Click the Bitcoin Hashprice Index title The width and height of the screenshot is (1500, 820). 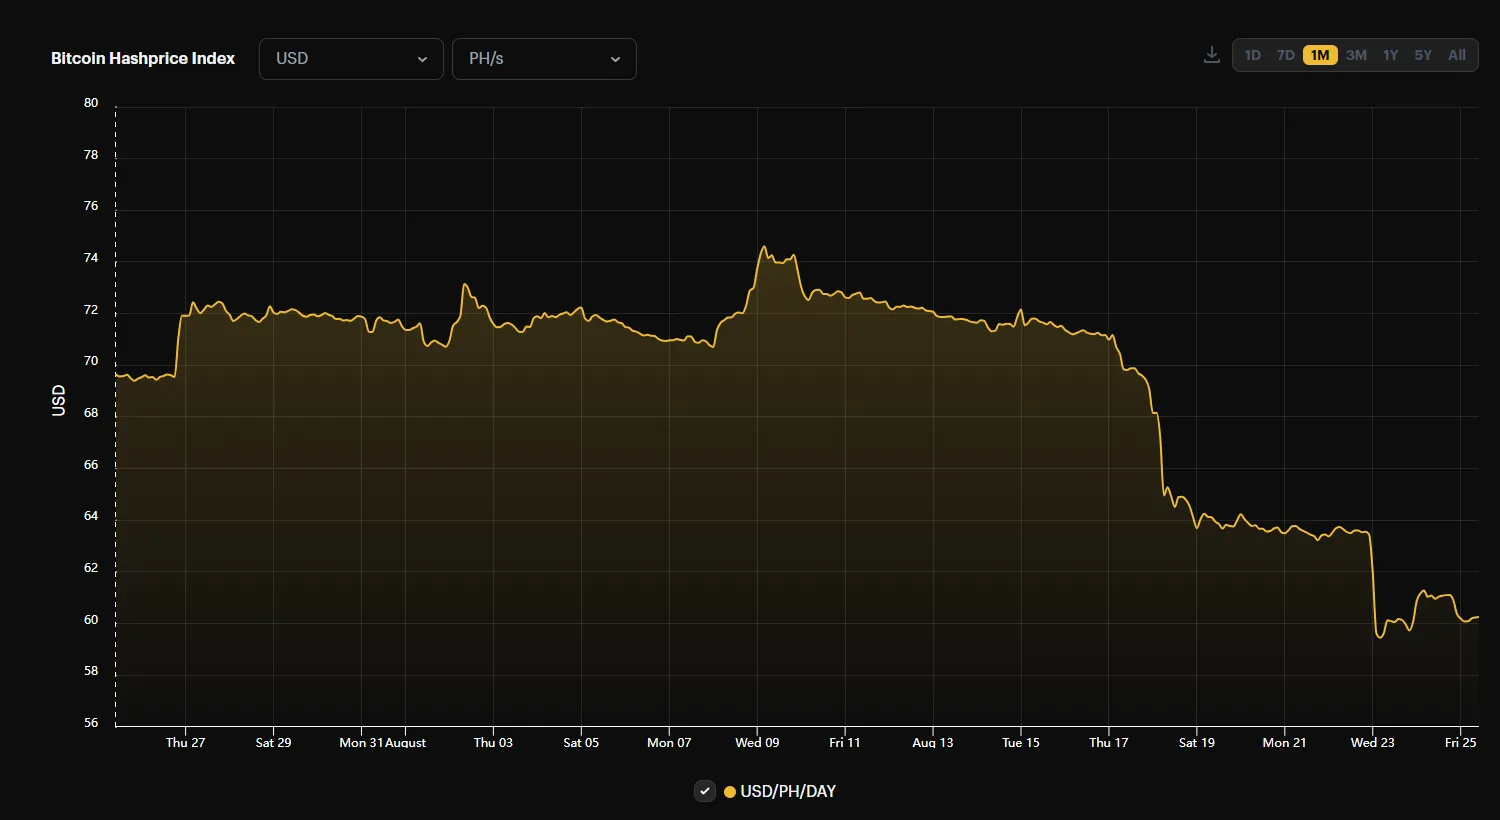point(143,58)
